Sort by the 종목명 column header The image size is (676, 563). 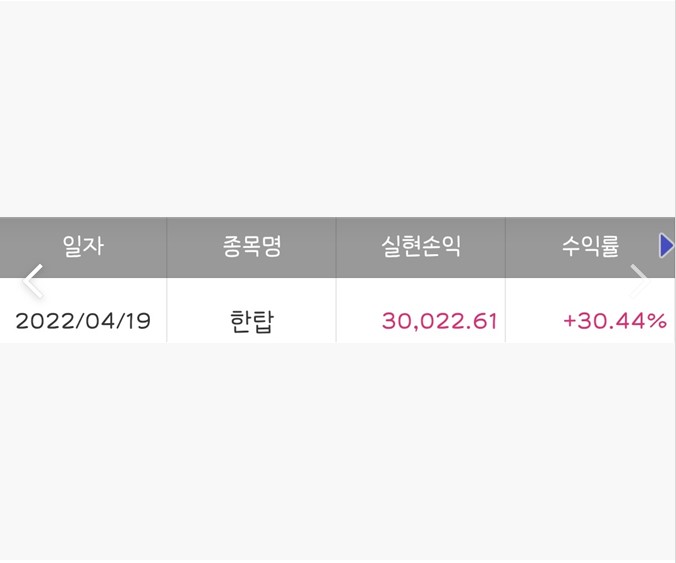[251, 247]
